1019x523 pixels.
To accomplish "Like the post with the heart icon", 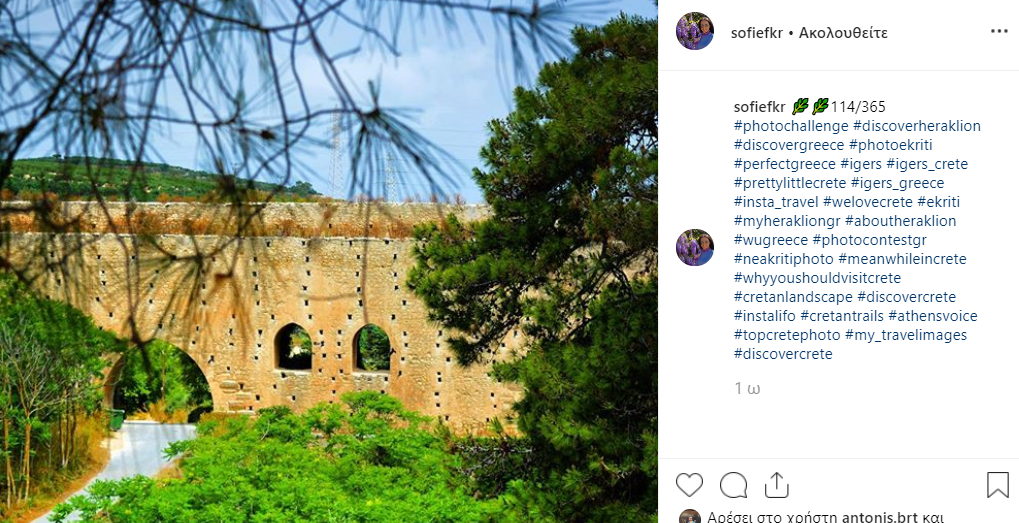I will tap(690, 485).
